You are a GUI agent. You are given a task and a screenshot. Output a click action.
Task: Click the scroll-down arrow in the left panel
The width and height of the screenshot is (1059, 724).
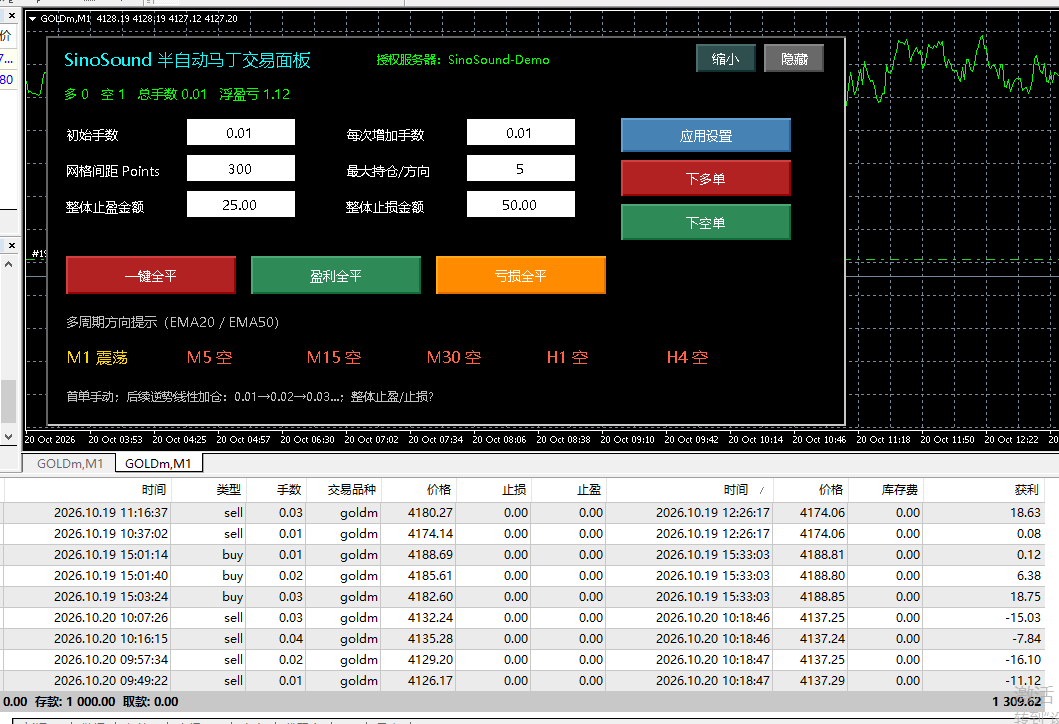point(9,437)
